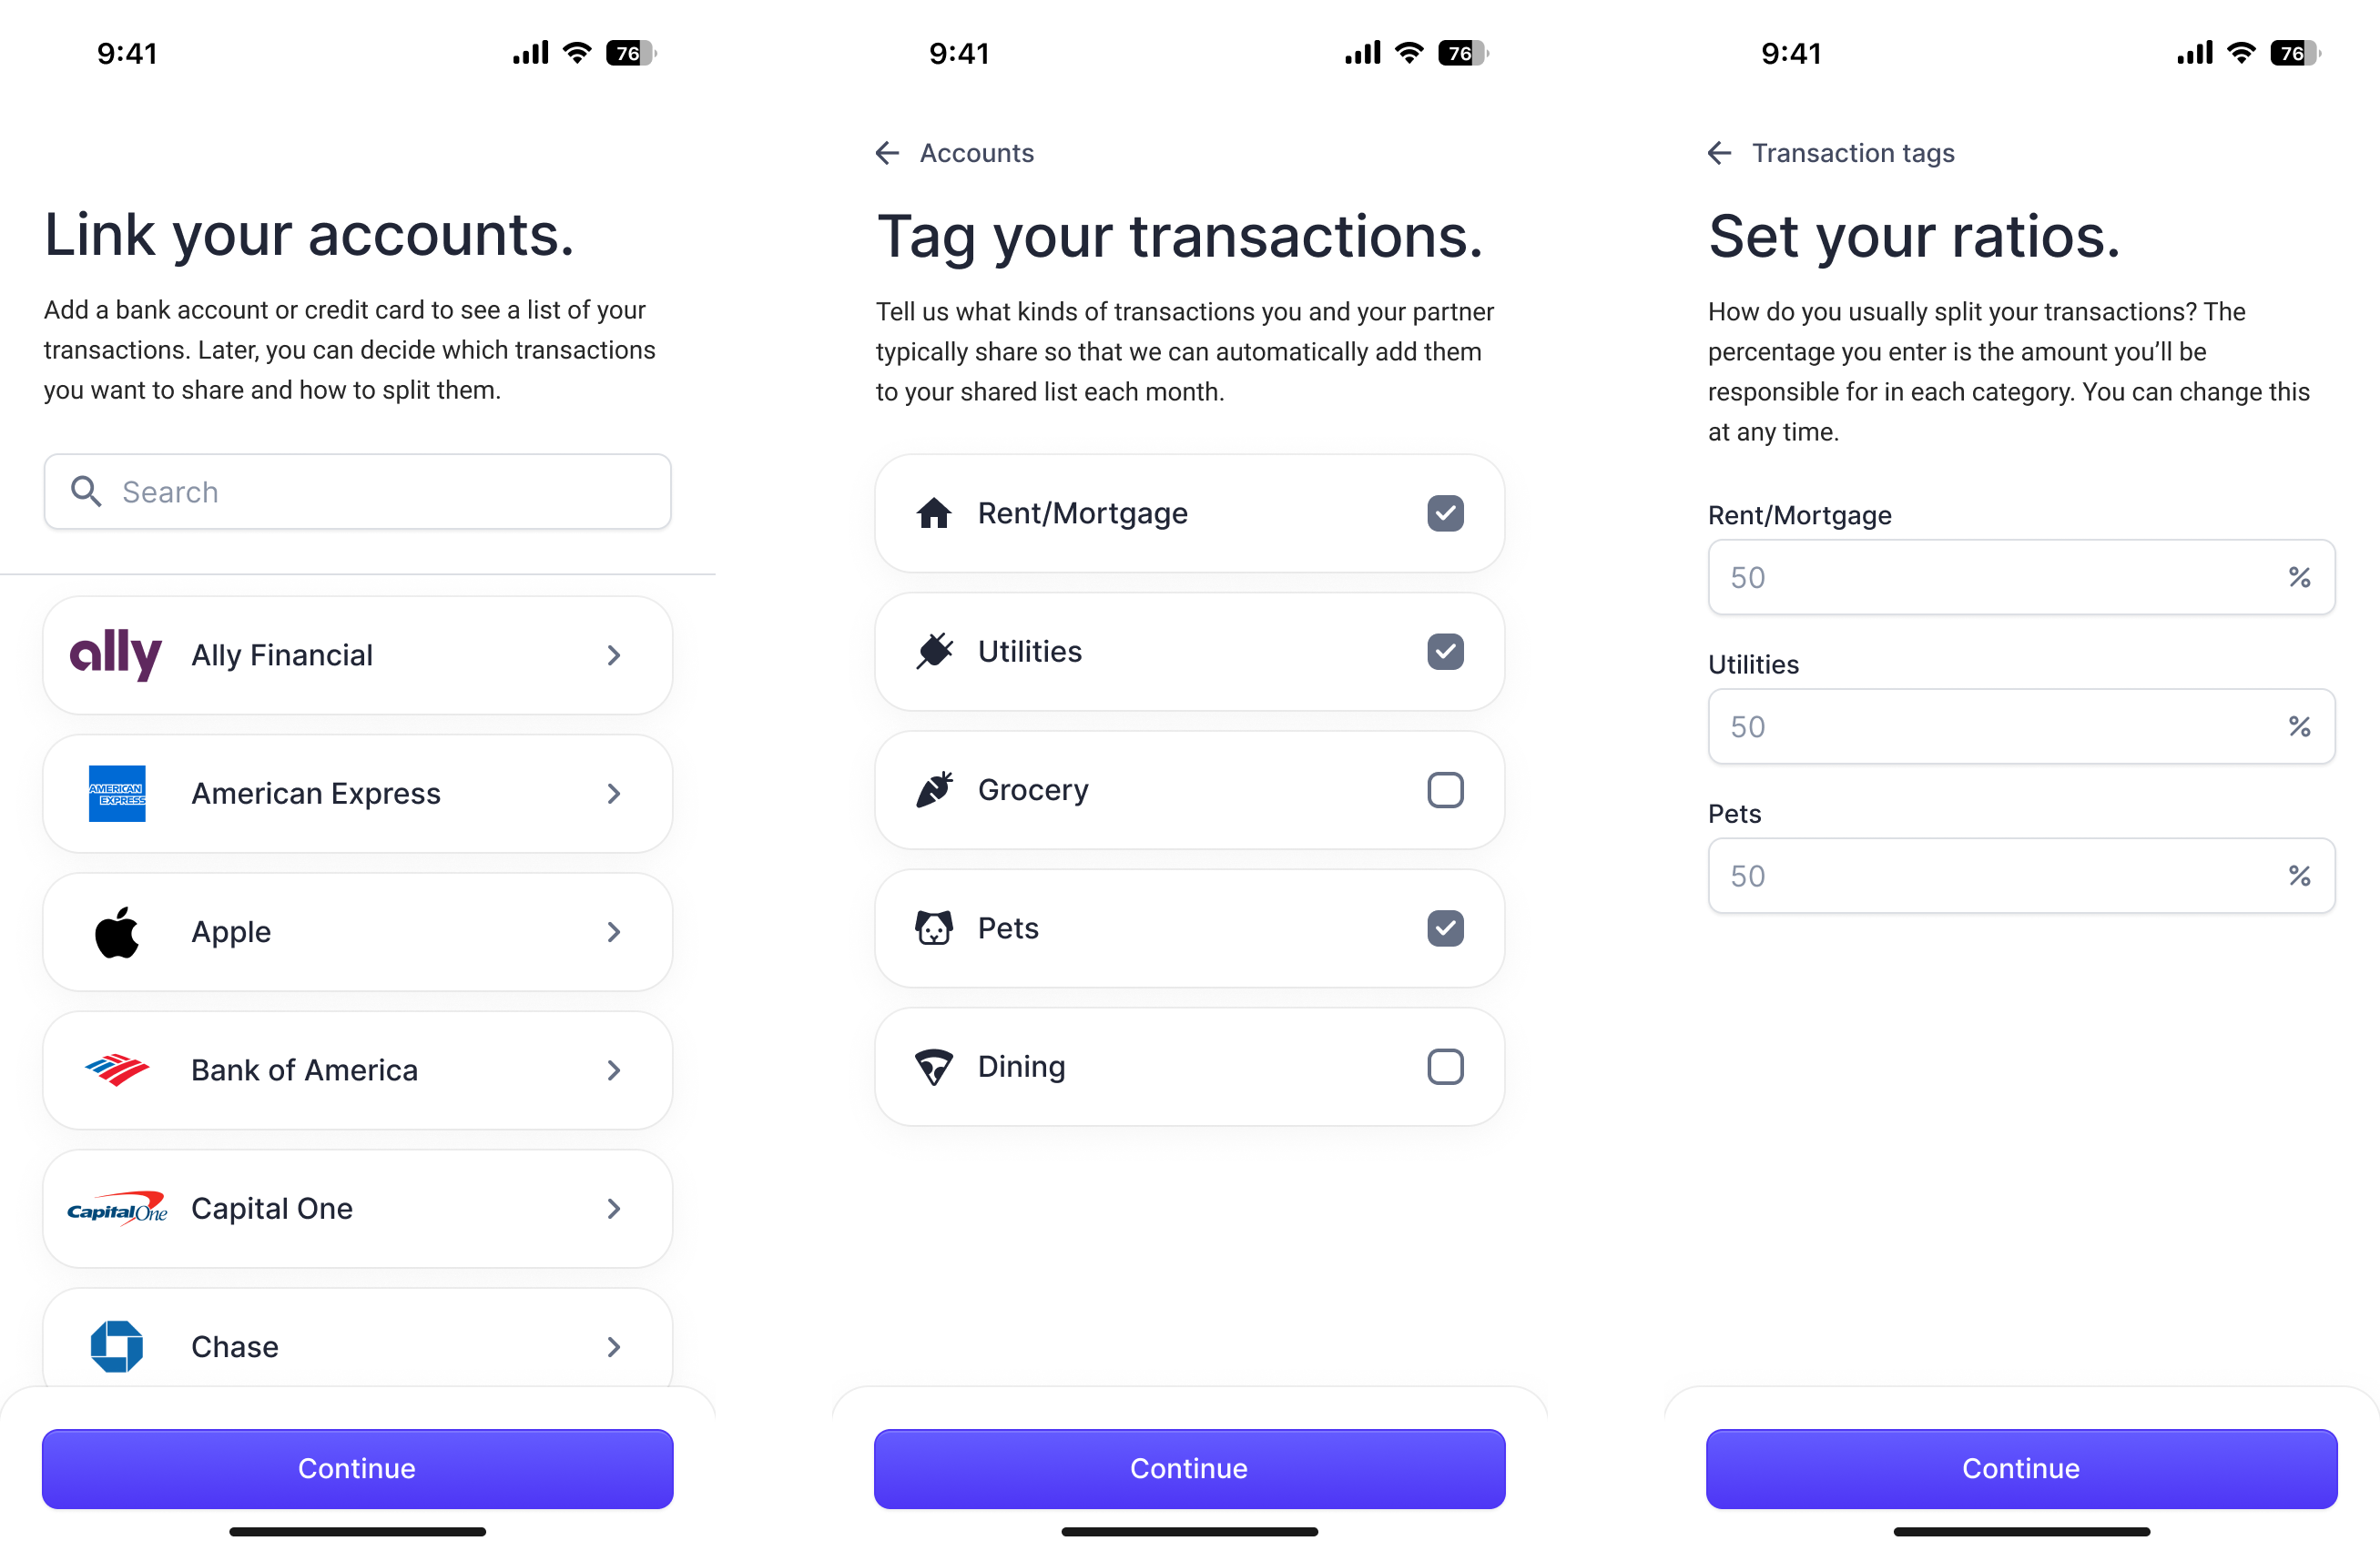Click the Ally Financial bank logo
This screenshot has width=2380, height=1551.
point(117,654)
